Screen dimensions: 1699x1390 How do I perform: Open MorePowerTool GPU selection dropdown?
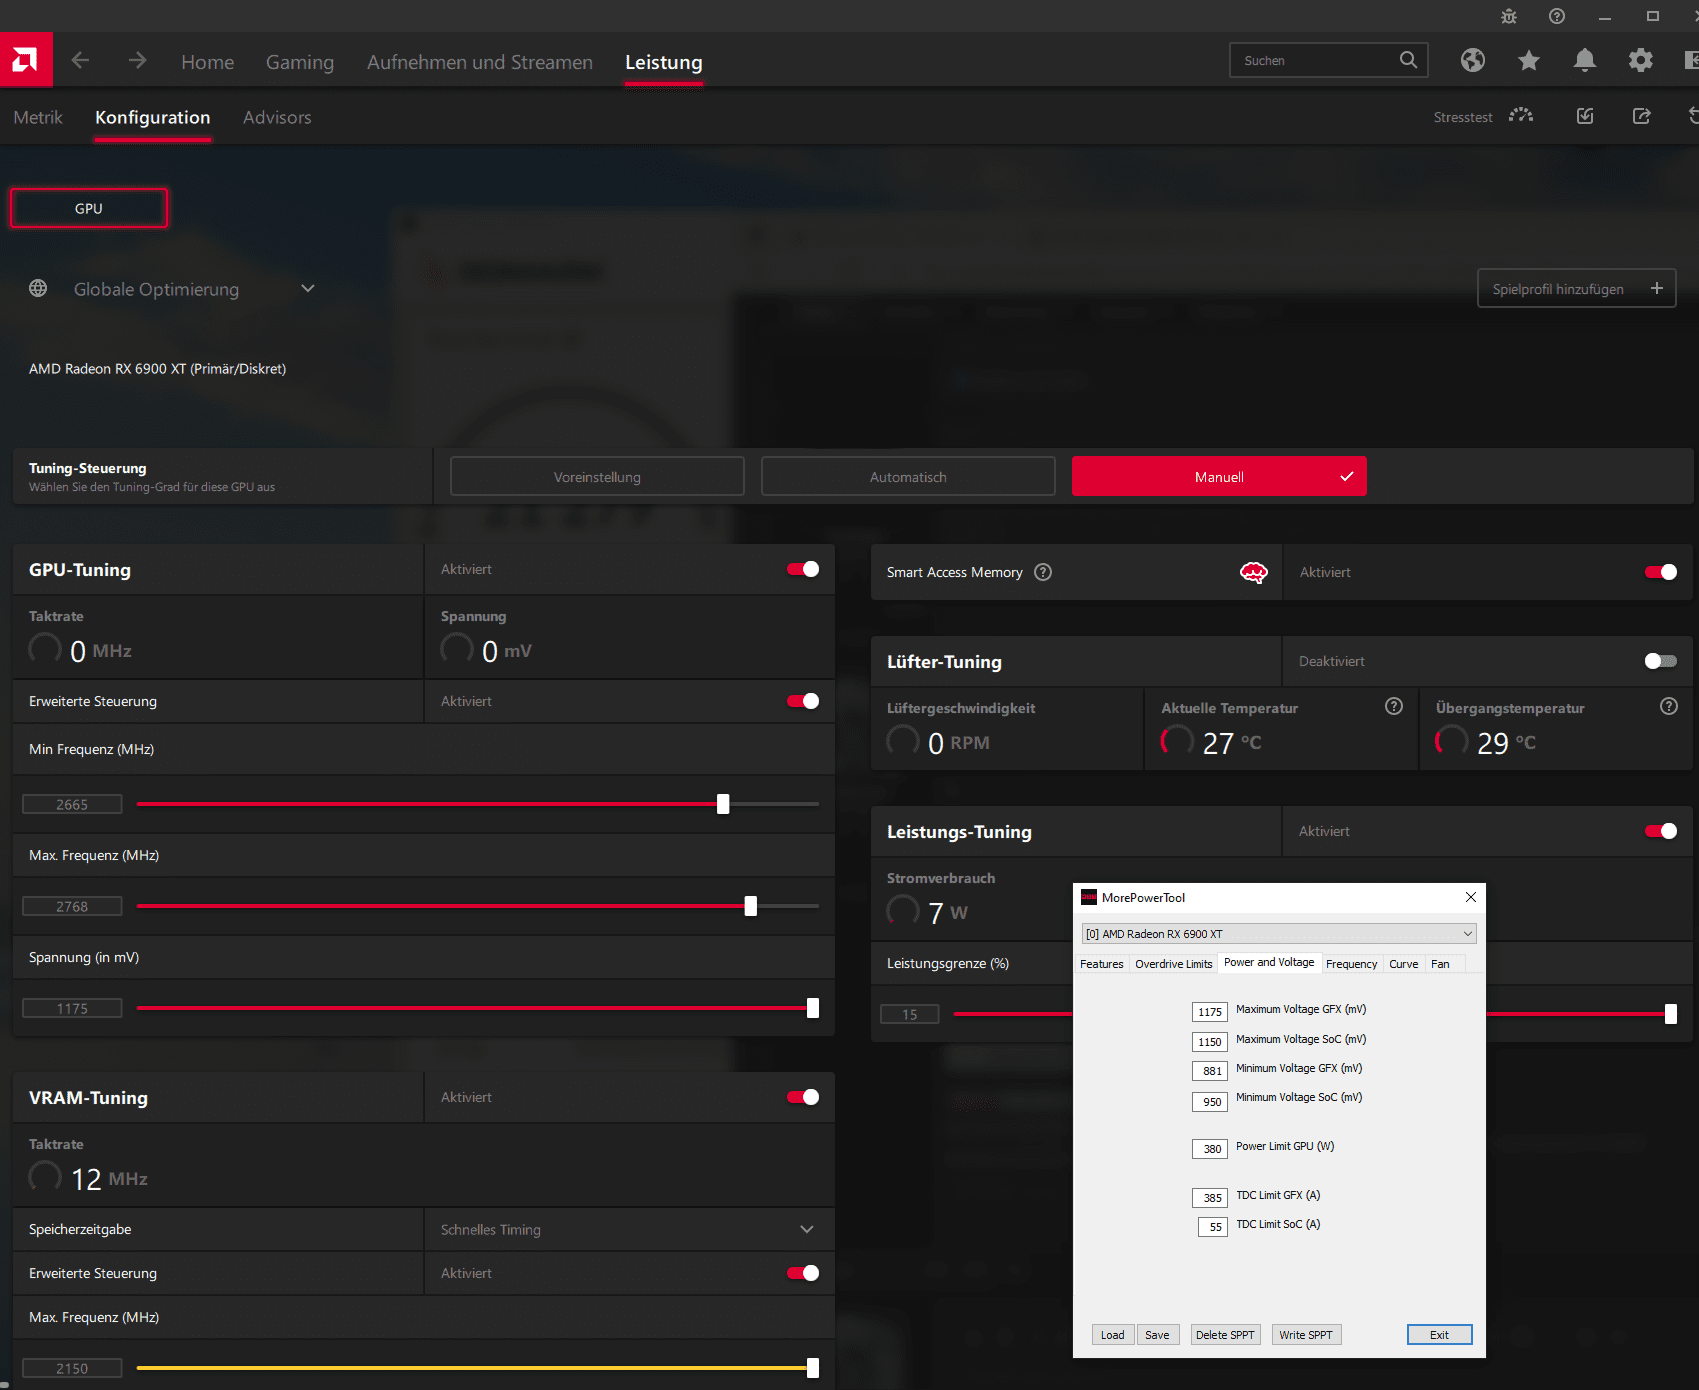pos(1279,933)
